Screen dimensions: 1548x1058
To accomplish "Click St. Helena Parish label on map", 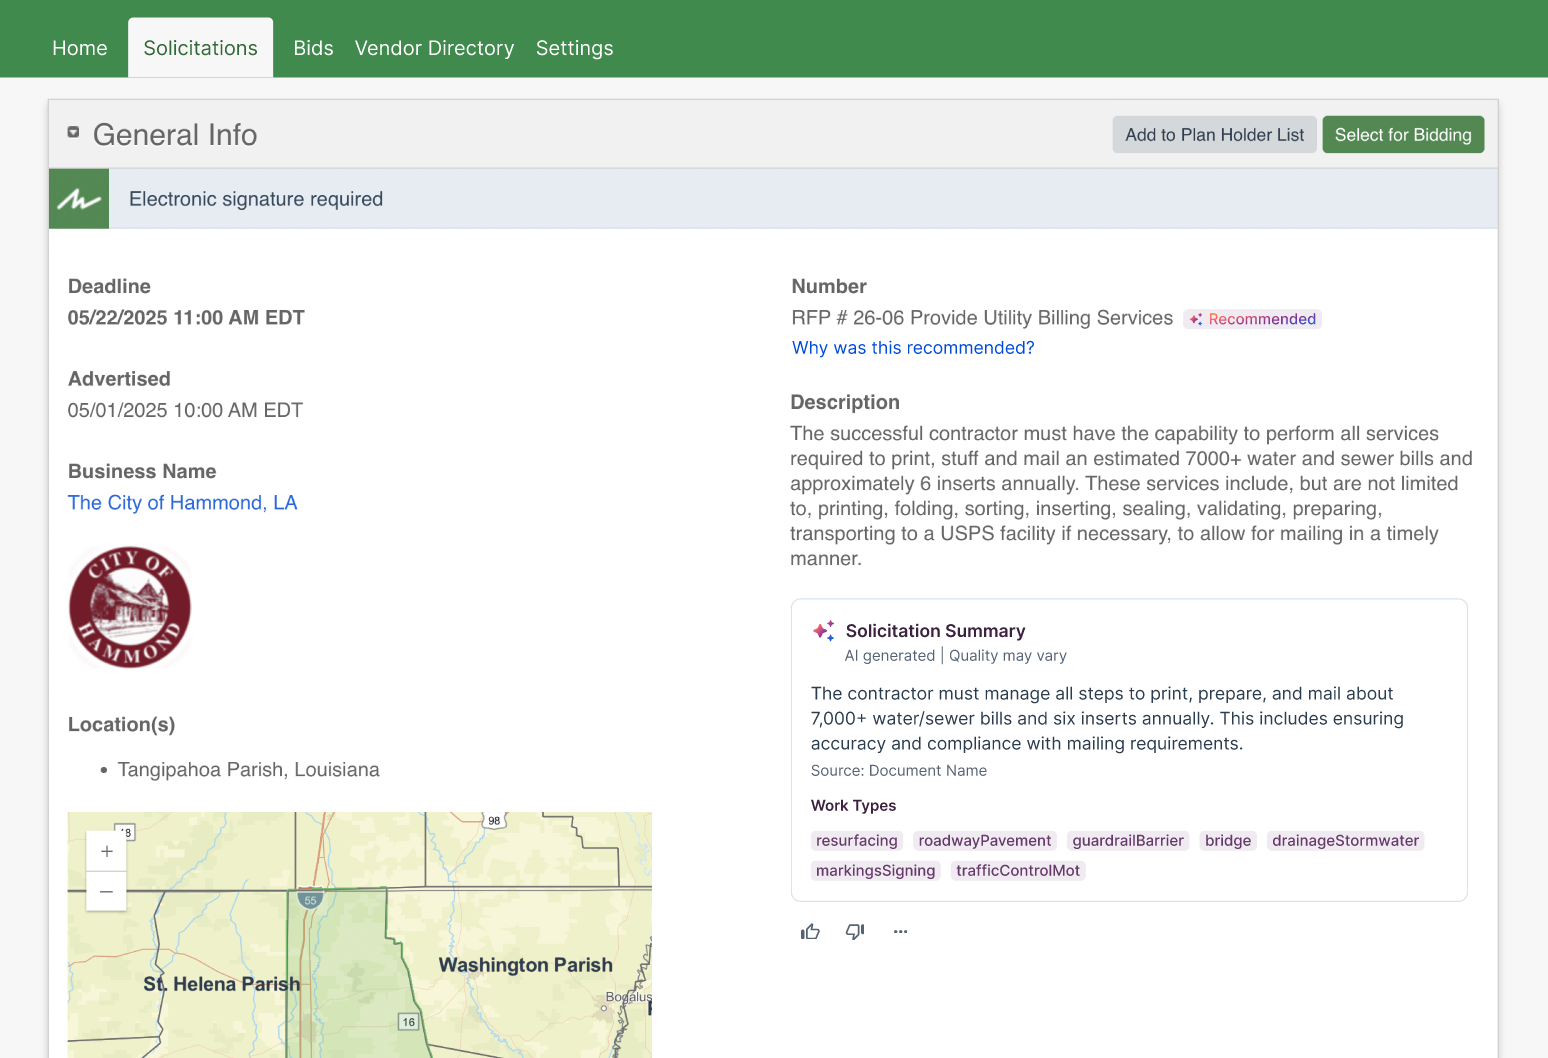I will [221, 984].
